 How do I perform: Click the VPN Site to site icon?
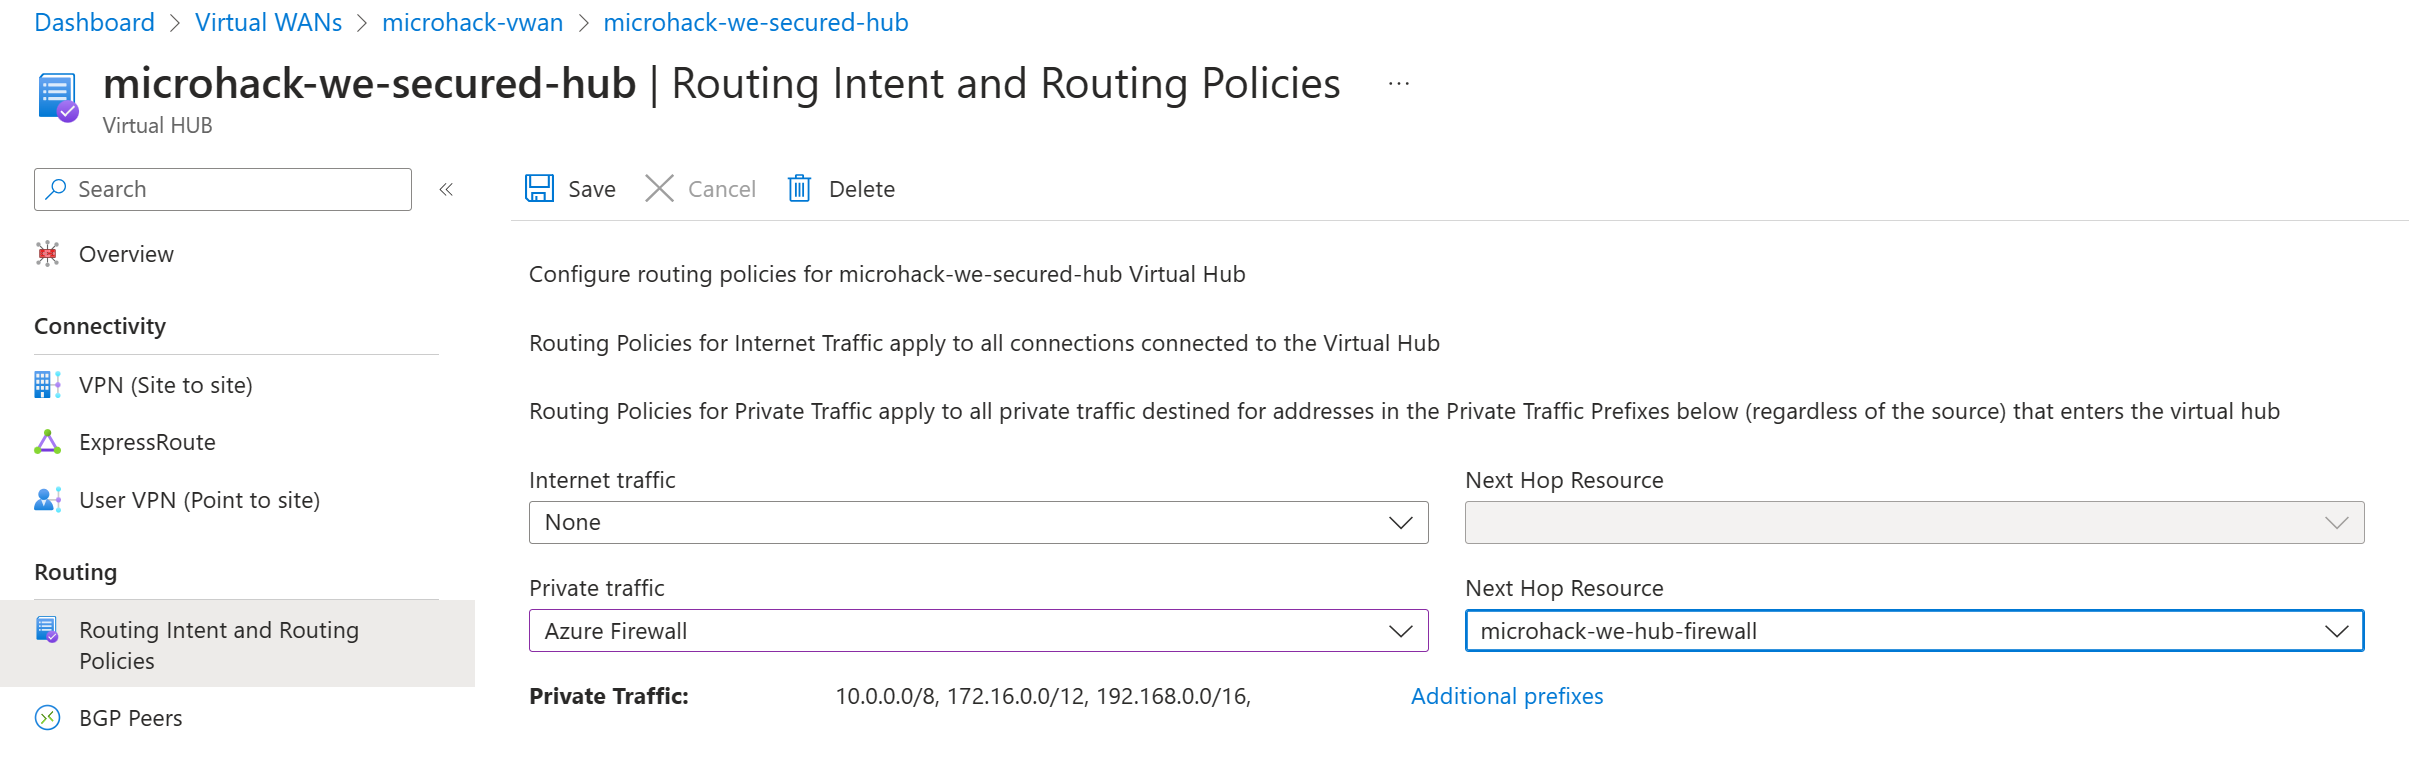coord(47,385)
